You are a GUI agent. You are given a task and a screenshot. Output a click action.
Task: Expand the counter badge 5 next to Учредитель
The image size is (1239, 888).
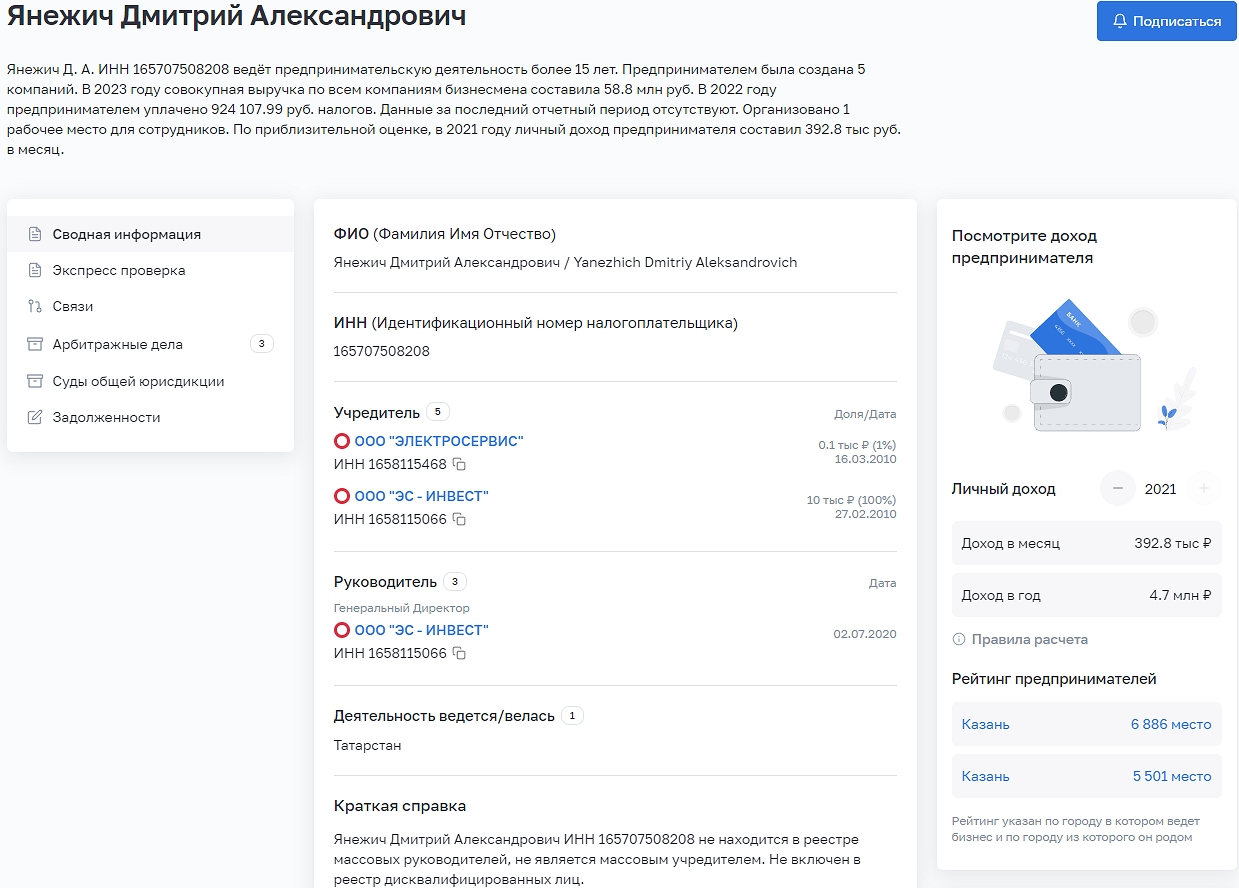pos(438,411)
